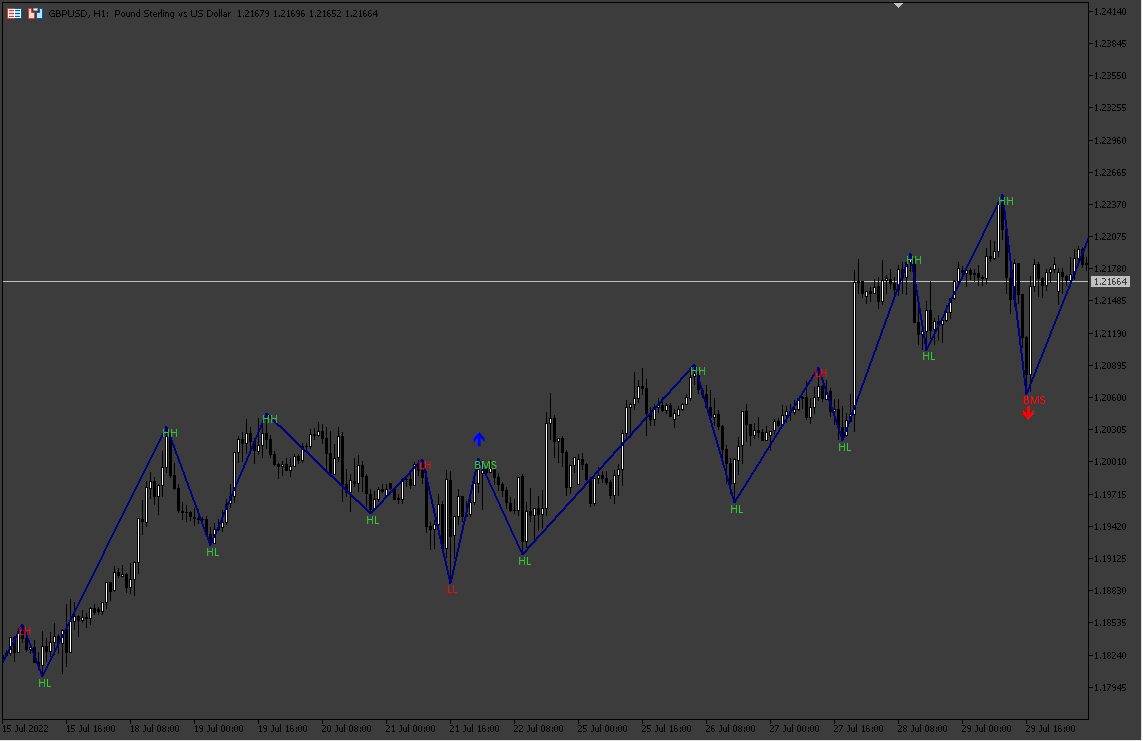The width and height of the screenshot is (1143, 741).
Task: Click the chart shift triangle marker at top
Action: [899, 5]
